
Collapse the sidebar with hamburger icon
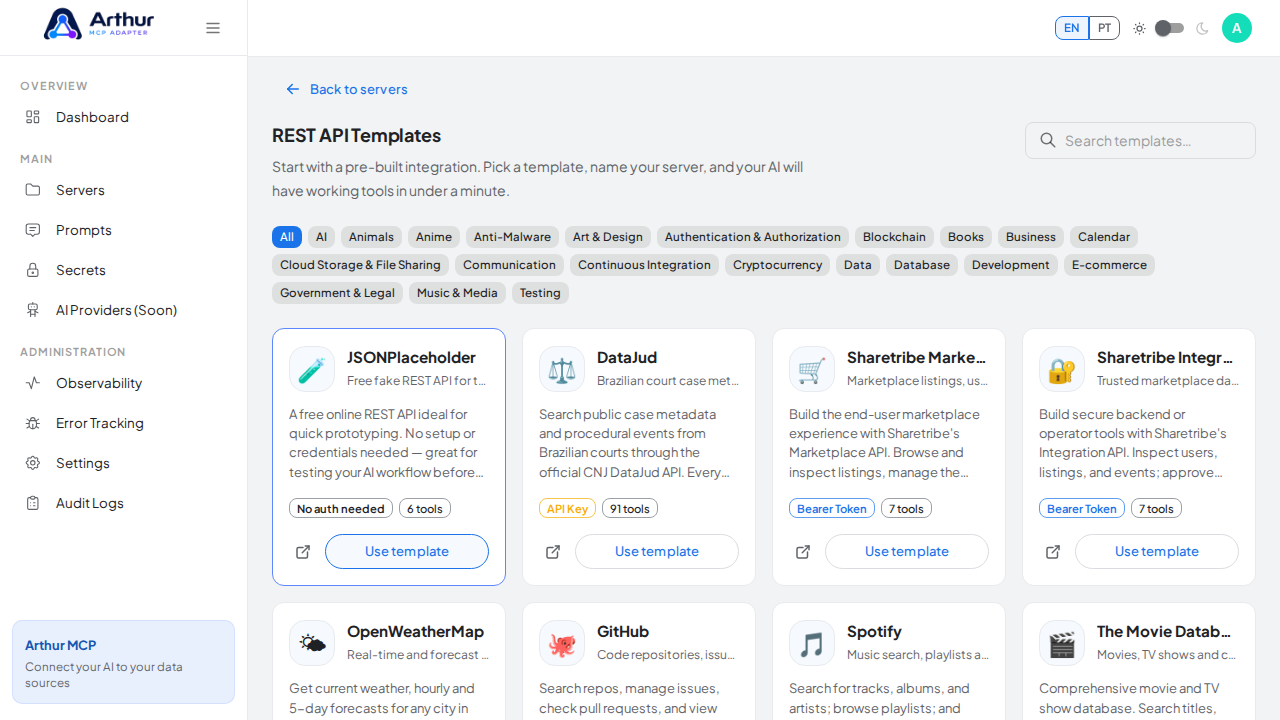[213, 28]
